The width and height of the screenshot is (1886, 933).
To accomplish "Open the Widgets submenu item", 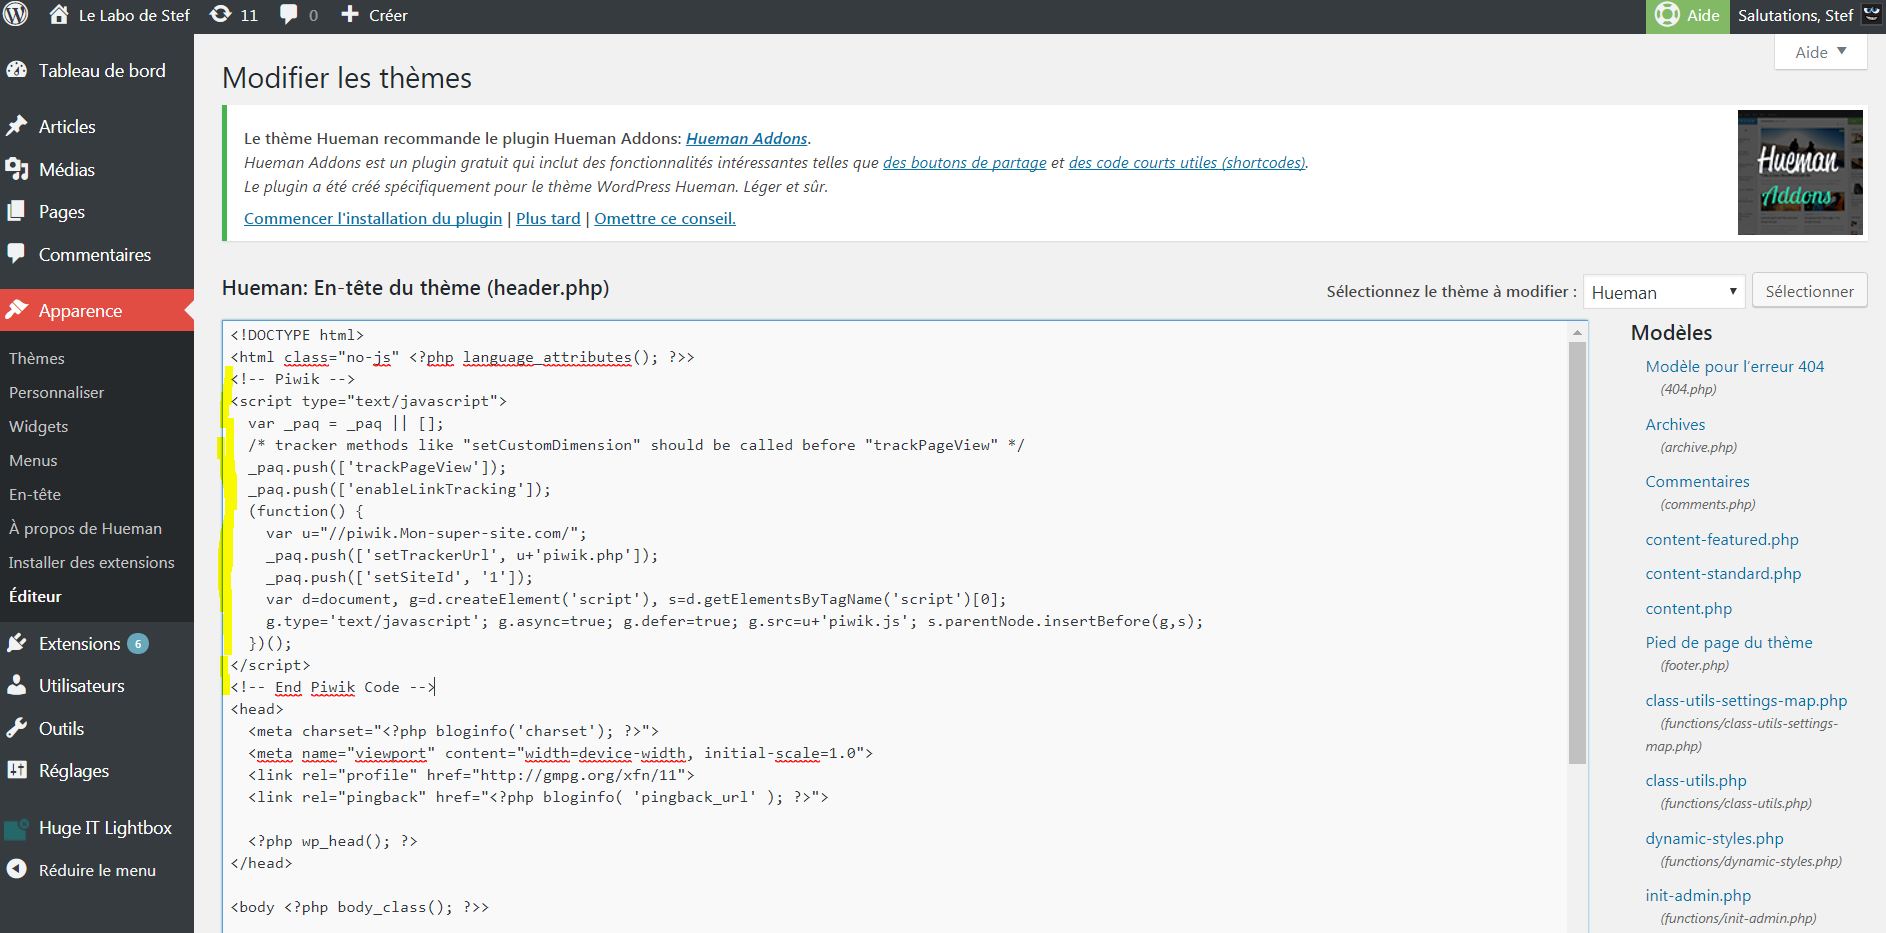I will point(39,426).
